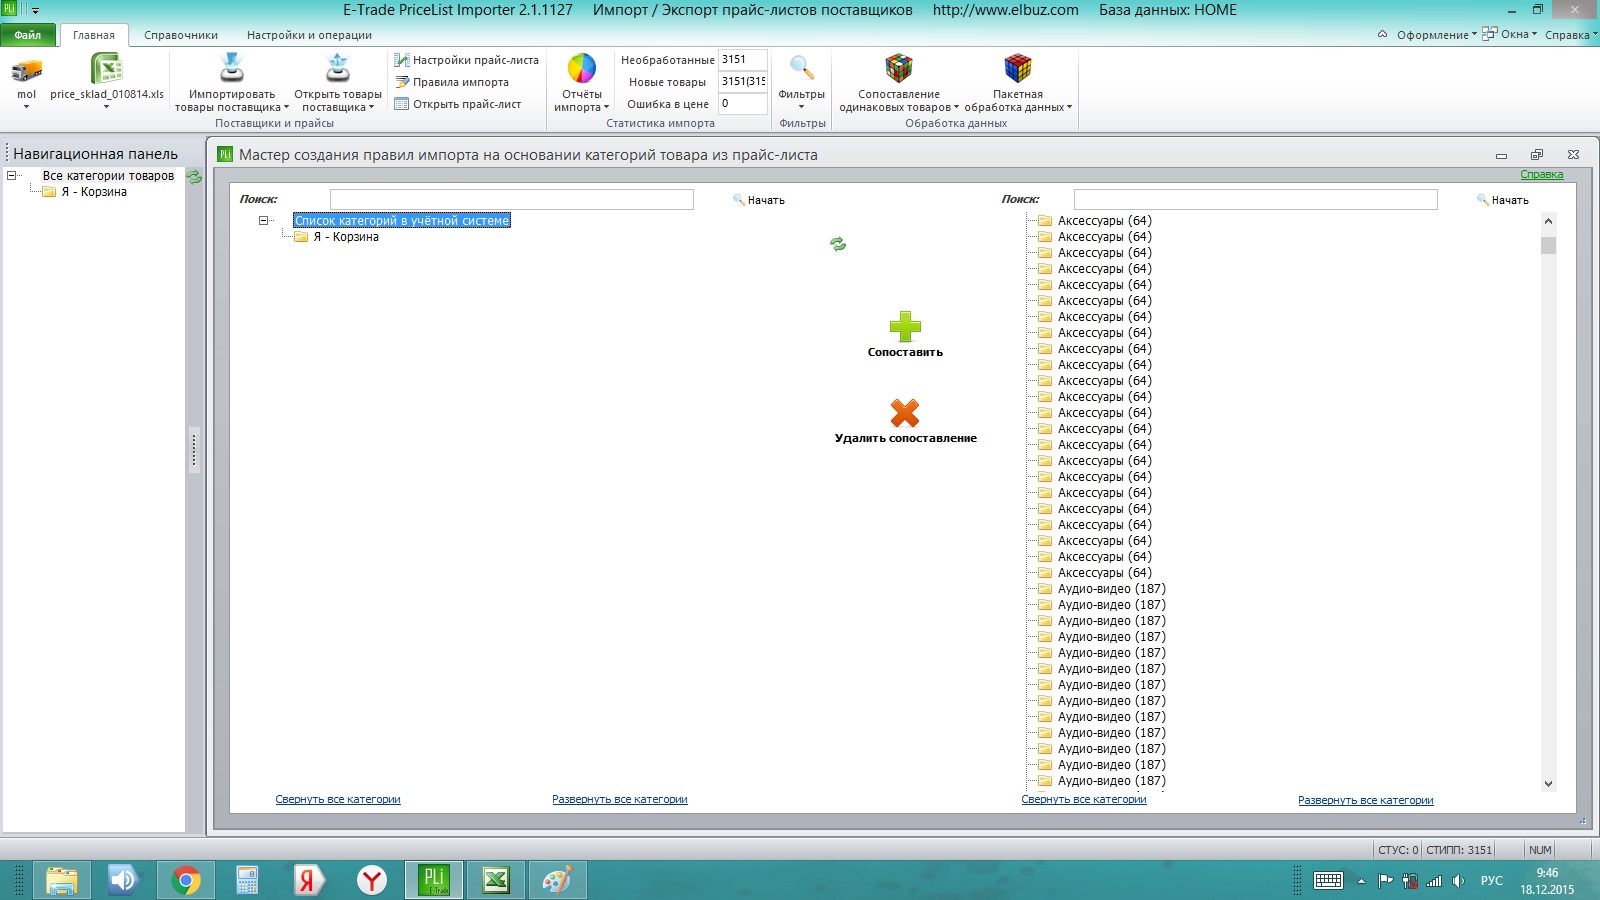Click the Отчёты импорта pie chart icon
This screenshot has width=1600, height=900.
point(582,68)
